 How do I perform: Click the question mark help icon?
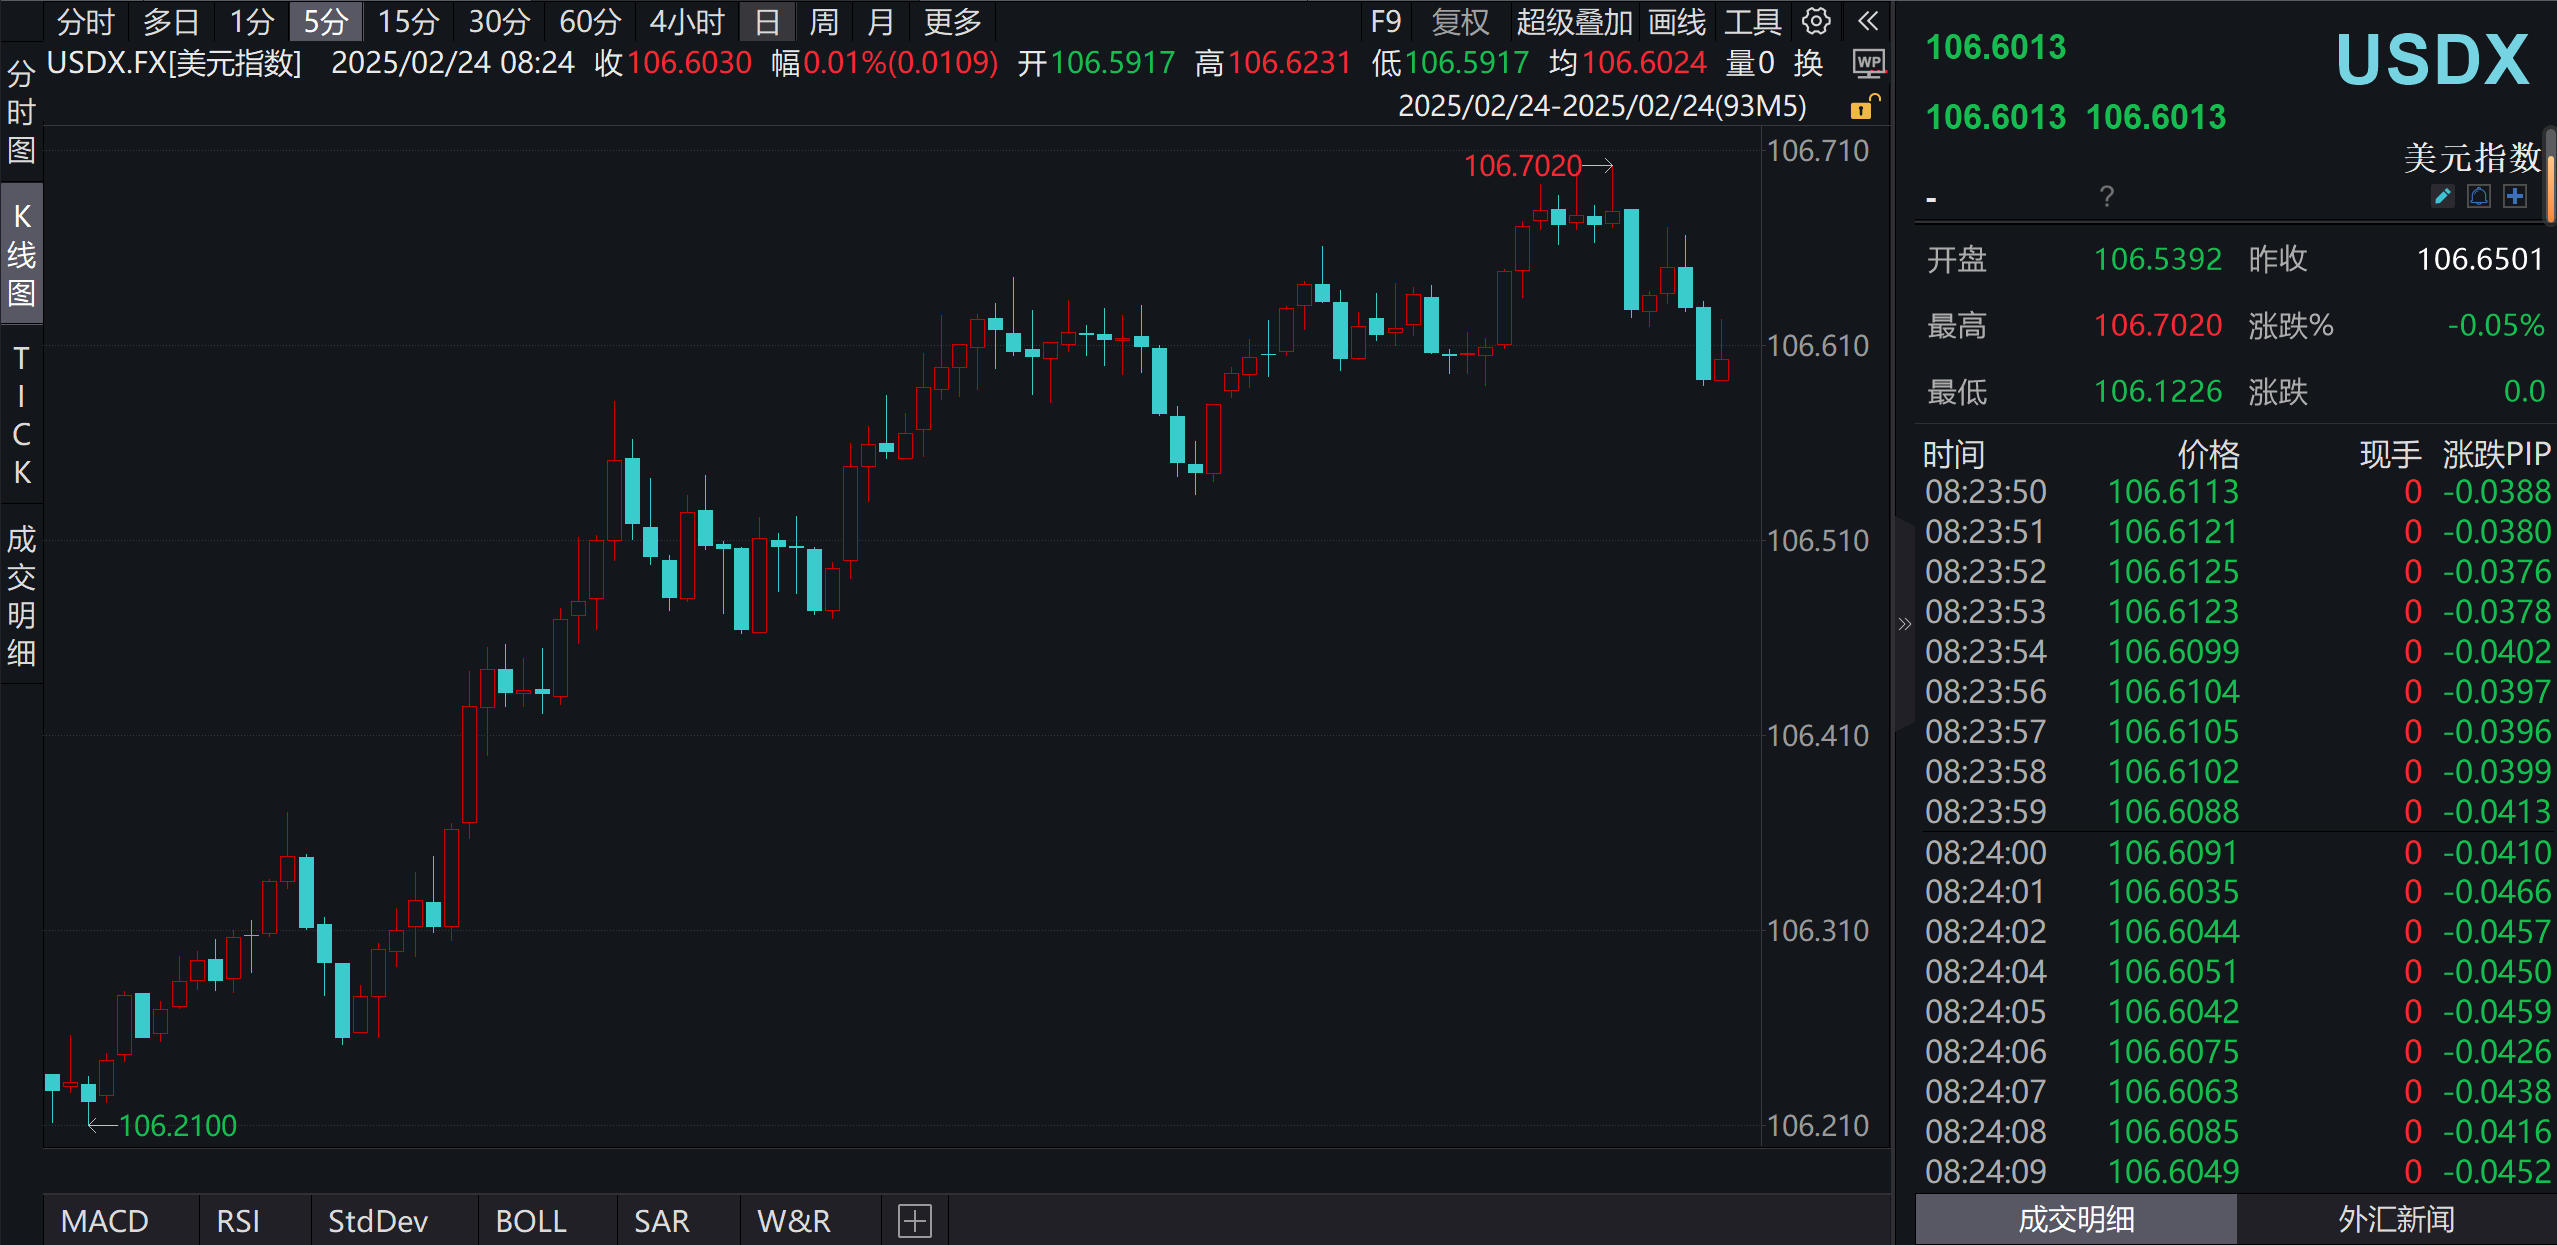(x=2106, y=196)
